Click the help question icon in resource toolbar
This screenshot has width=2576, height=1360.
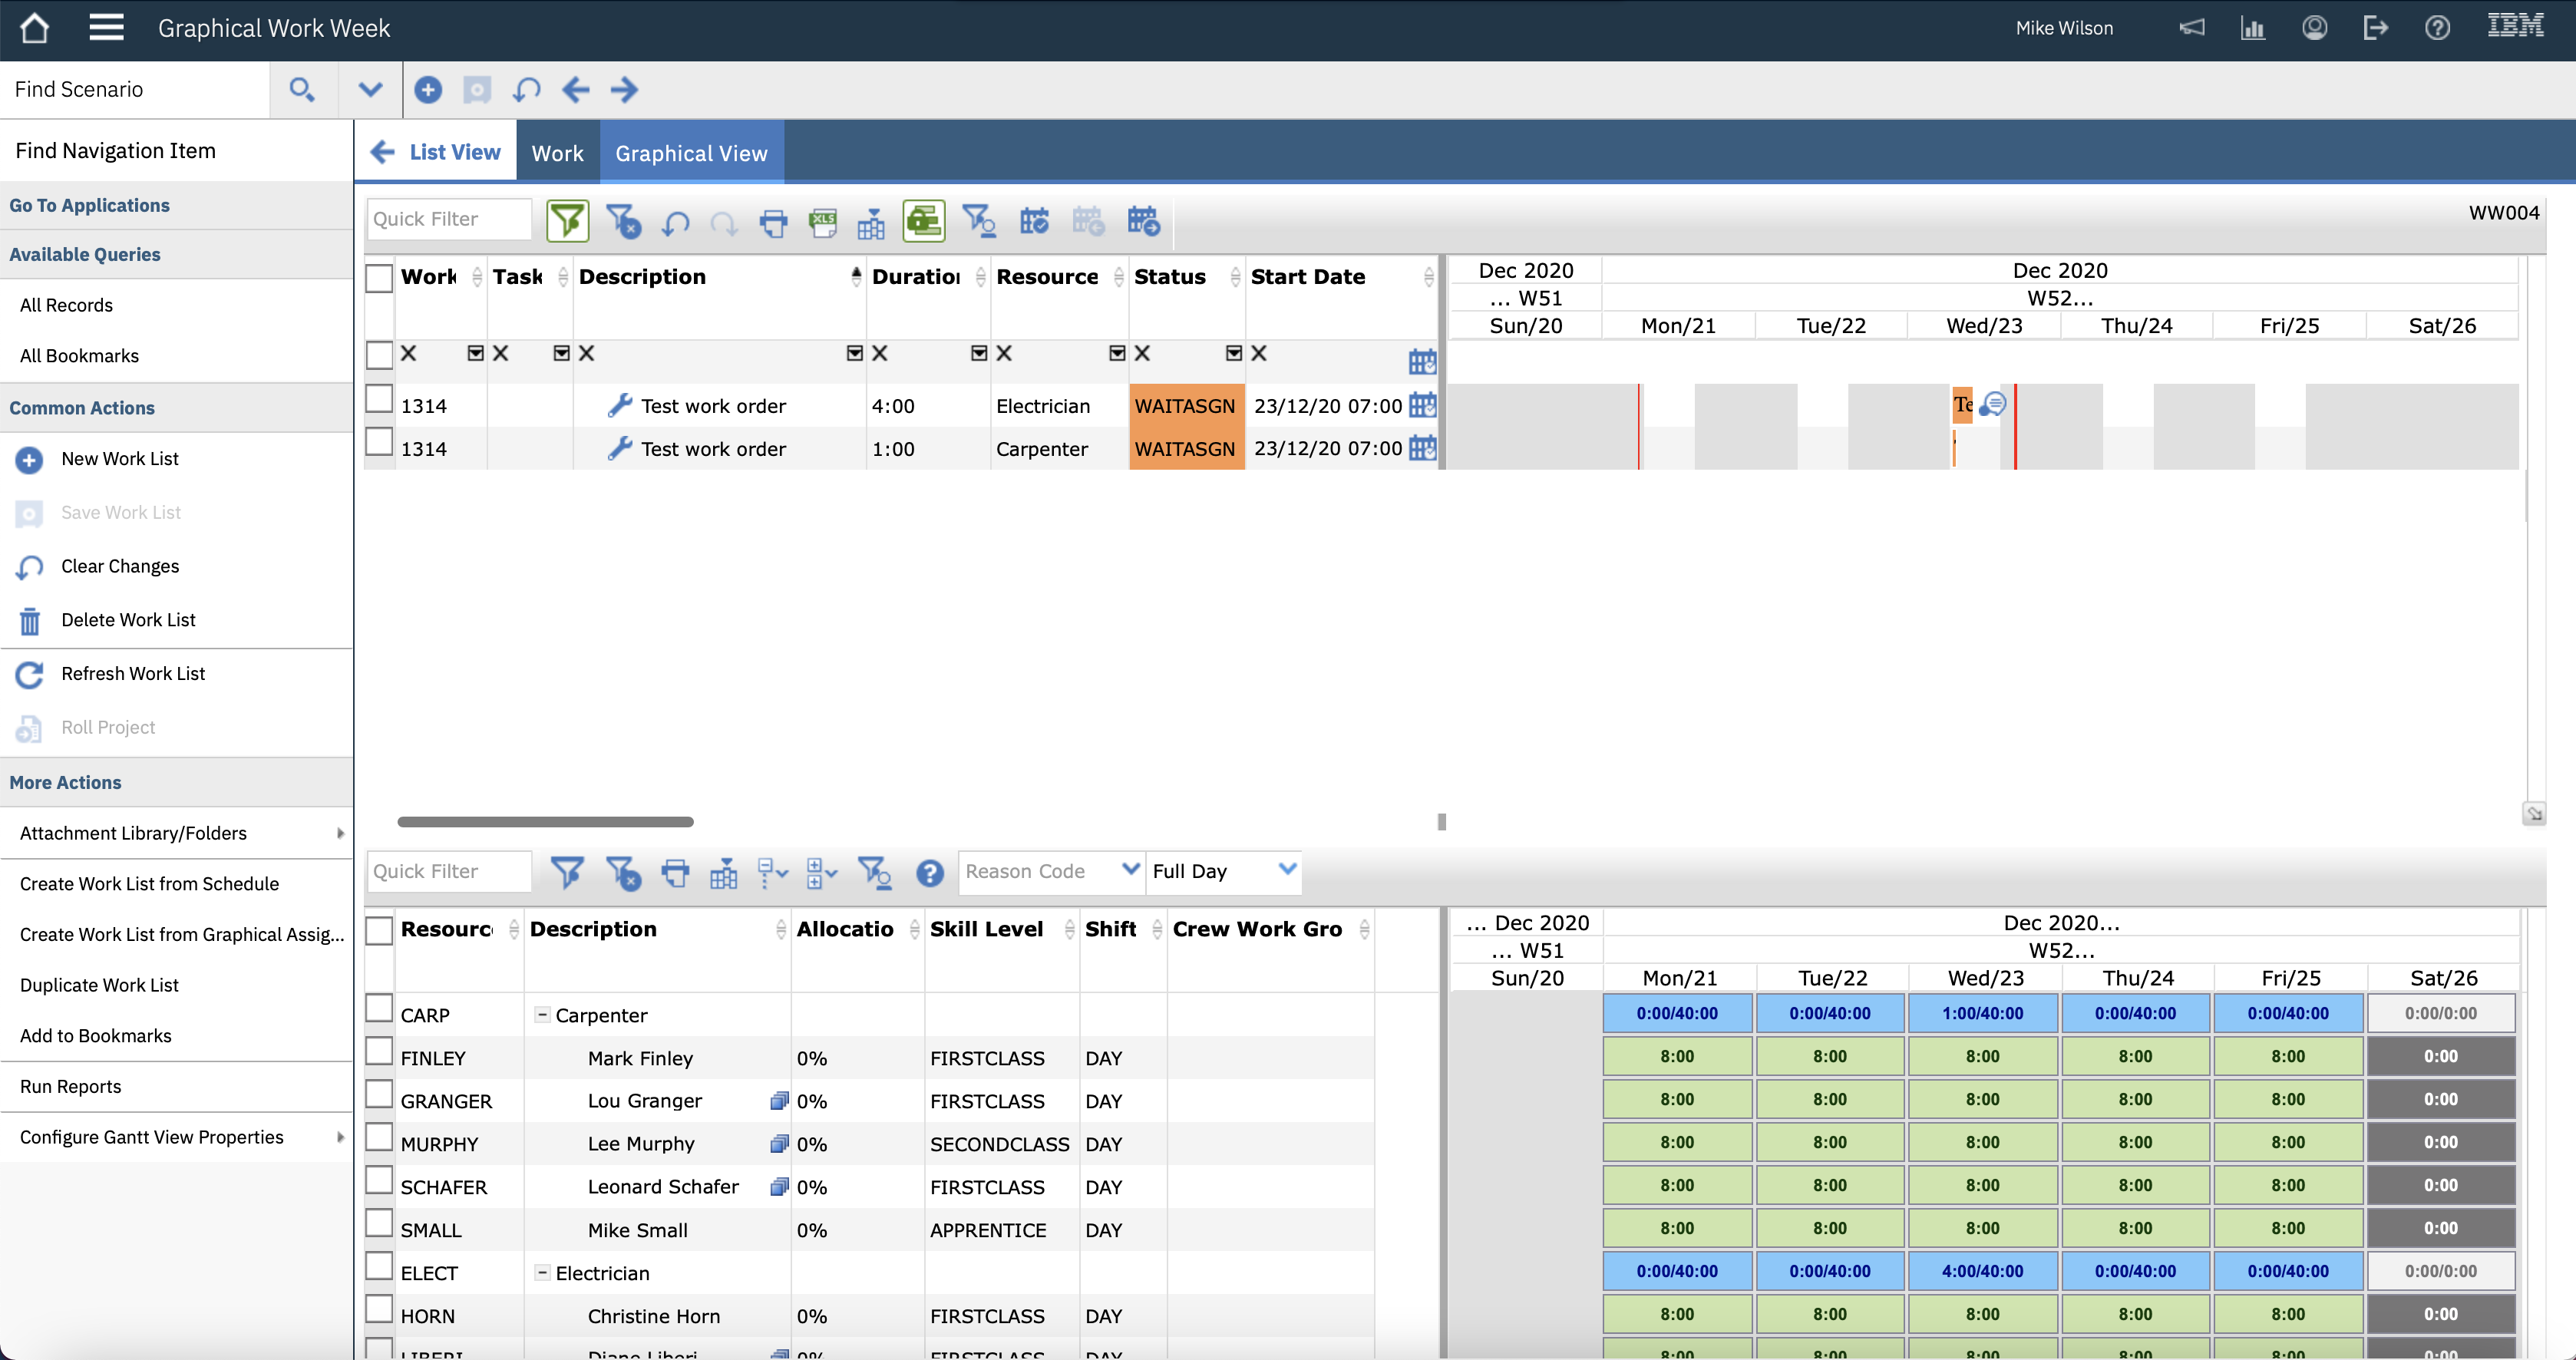tap(929, 873)
